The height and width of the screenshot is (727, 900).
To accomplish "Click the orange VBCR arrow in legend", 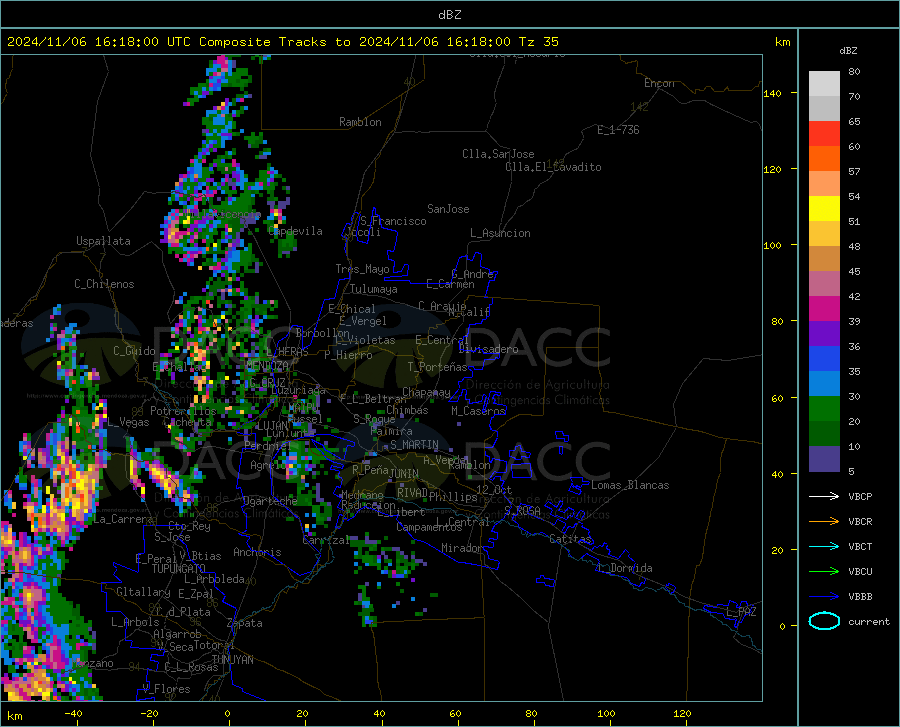I will [824, 521].
